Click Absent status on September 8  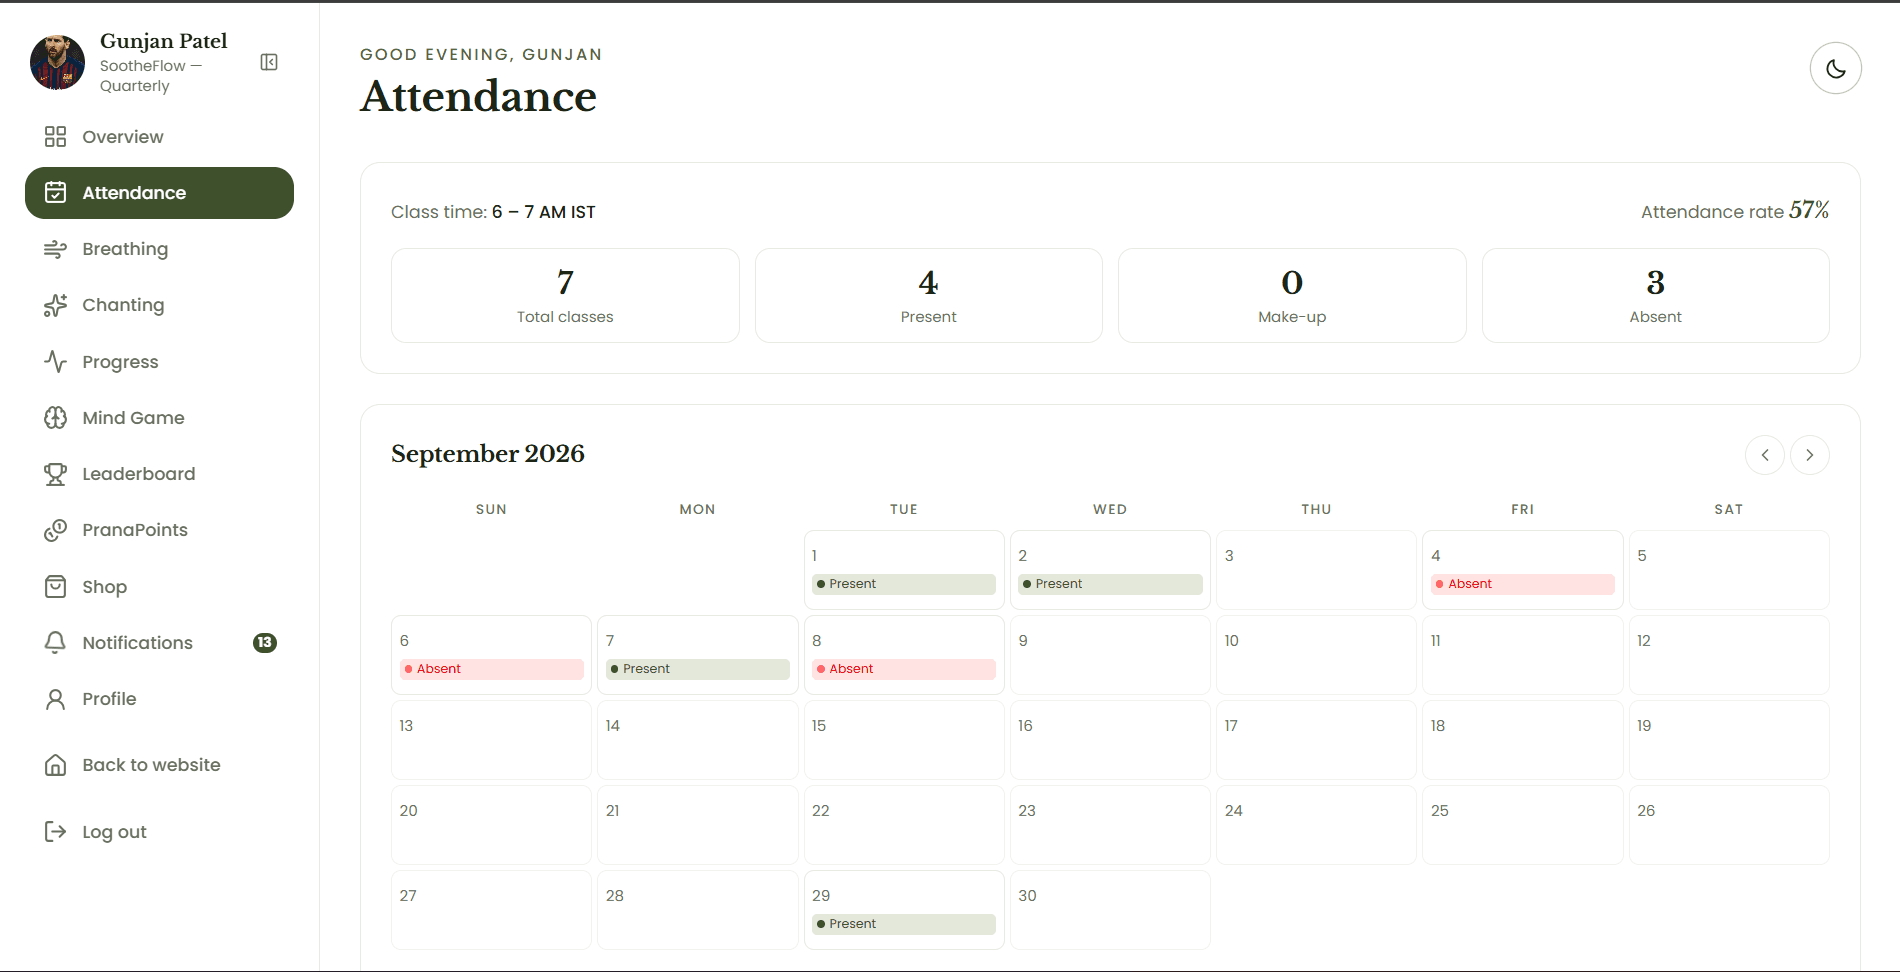tap(904, 669)
